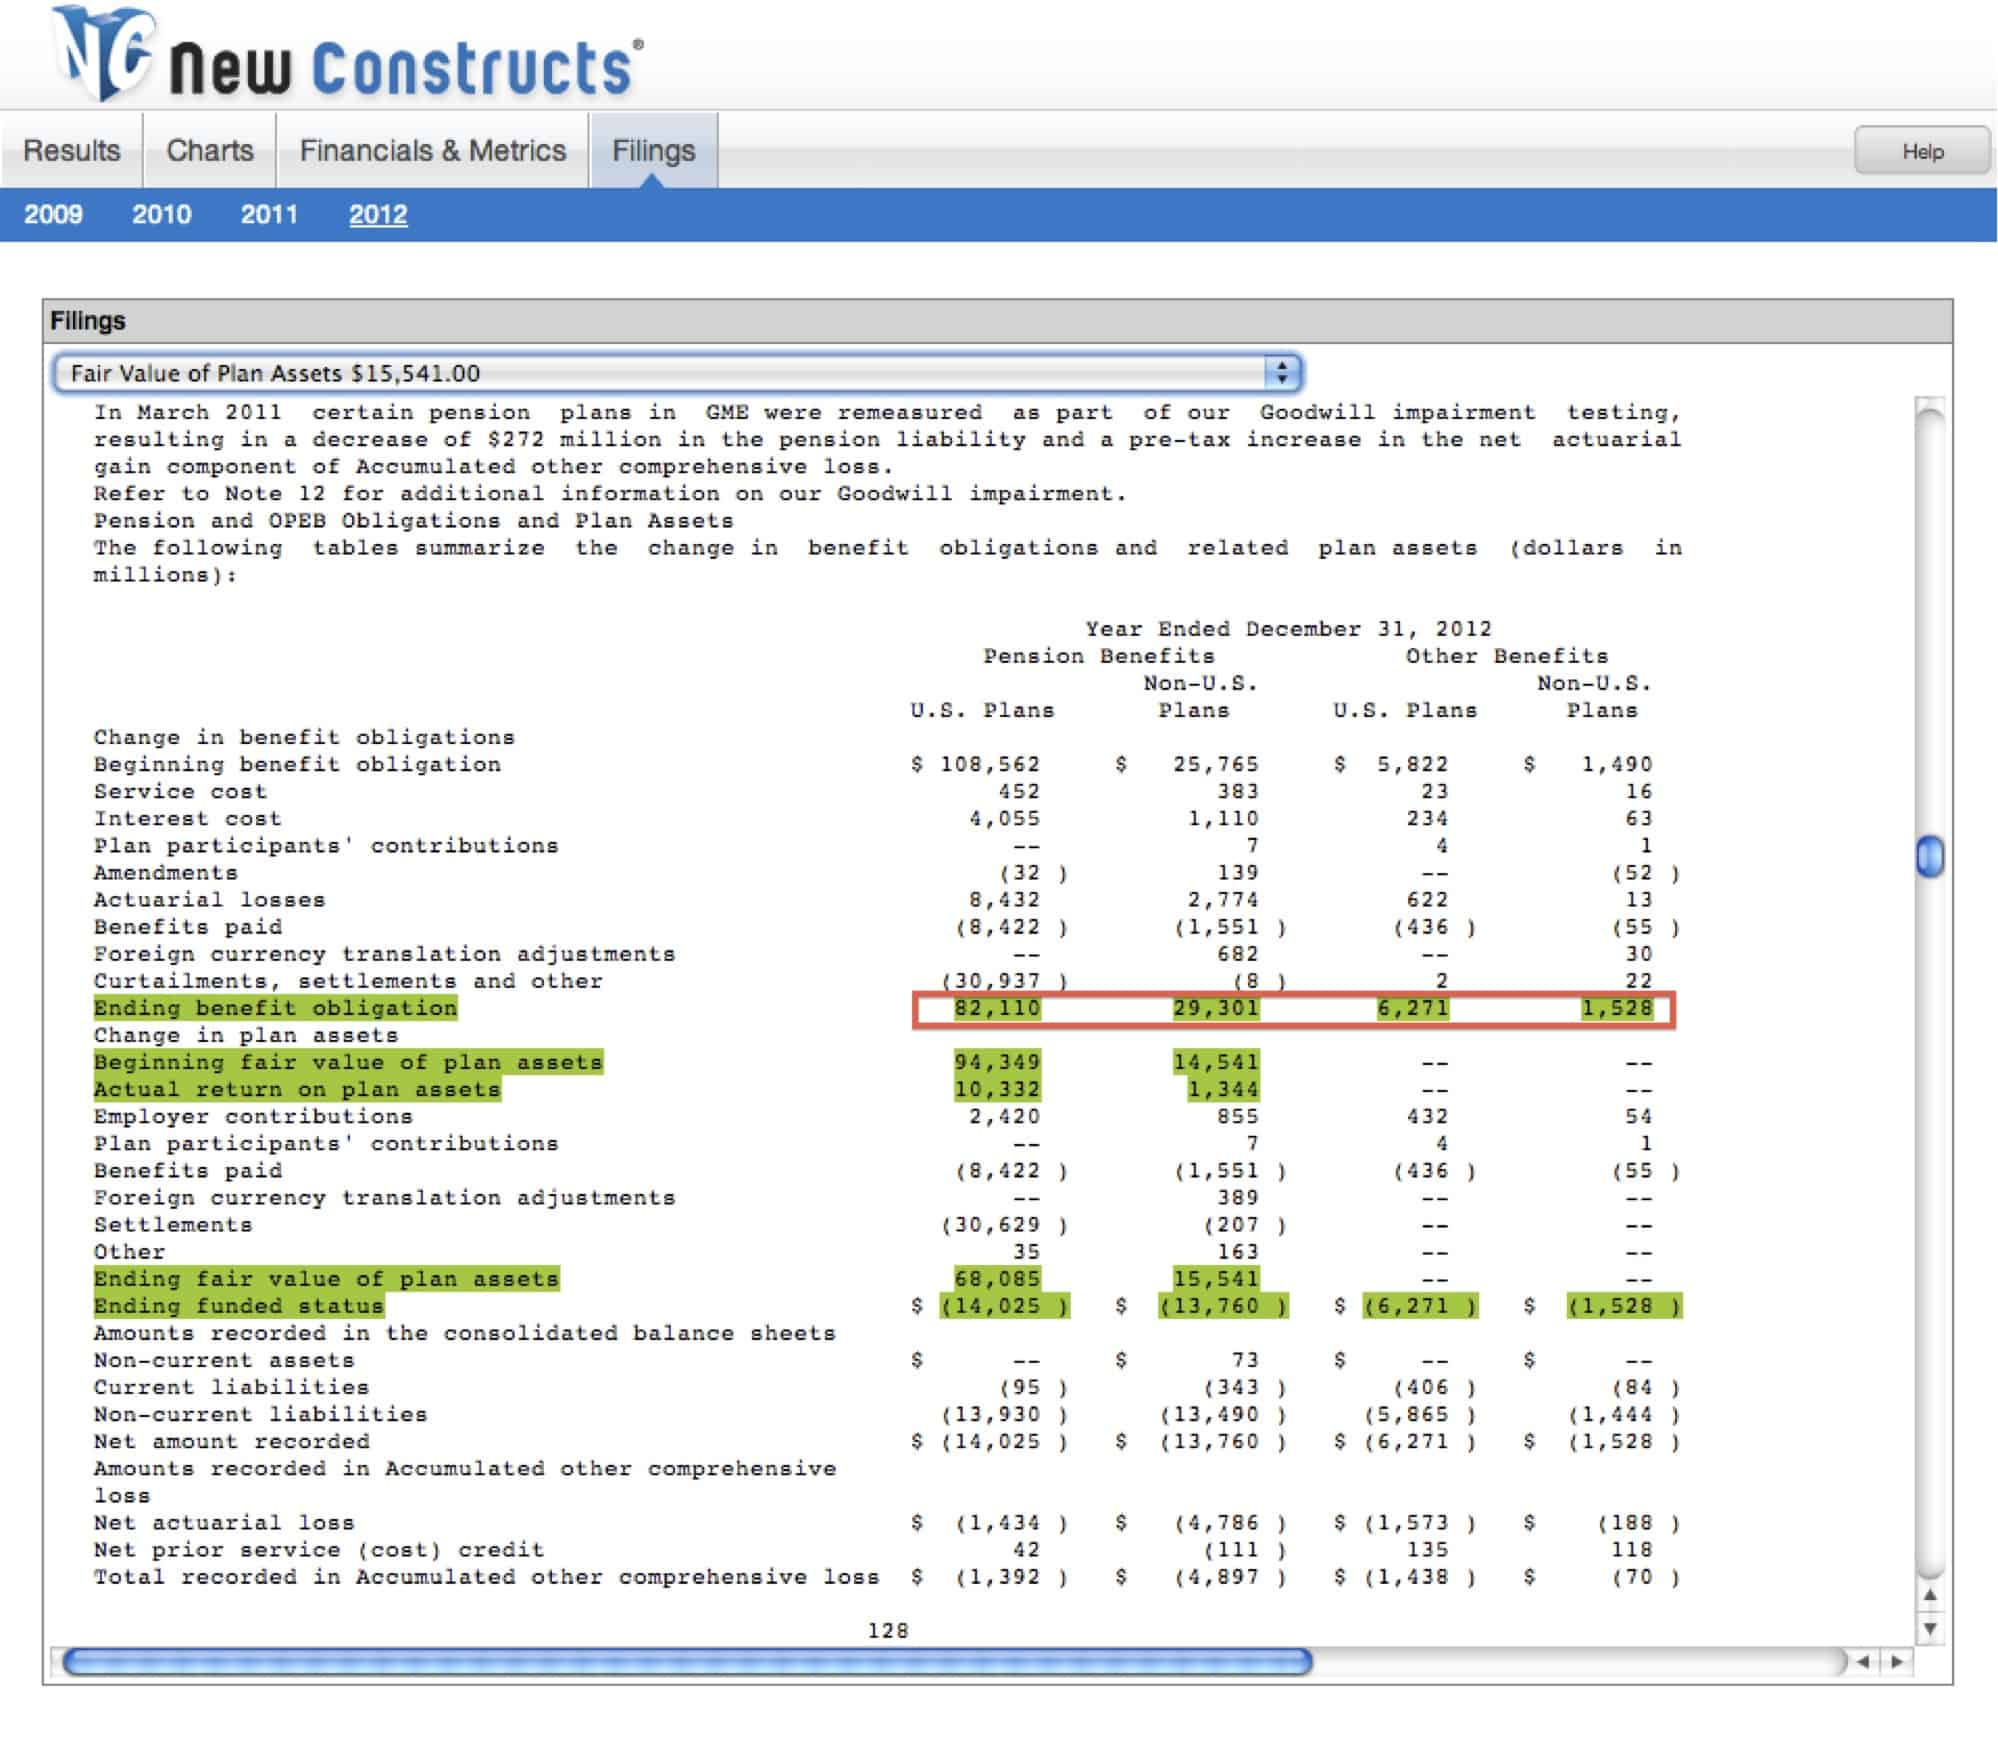The height and width of the screenshot is (1742, 1998).
Task: Click the 'Settlements' row label
Action: [x=173, y=1225]
